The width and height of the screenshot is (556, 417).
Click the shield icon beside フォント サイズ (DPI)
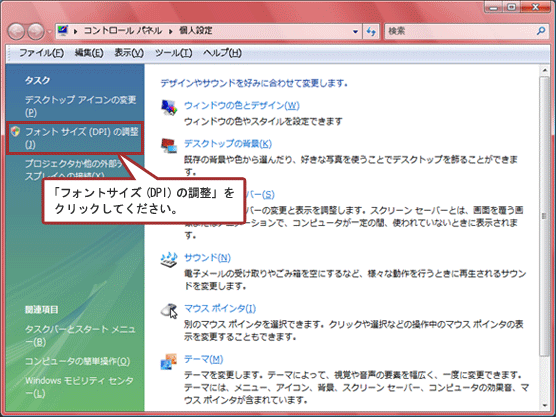(x=15, y=132)
